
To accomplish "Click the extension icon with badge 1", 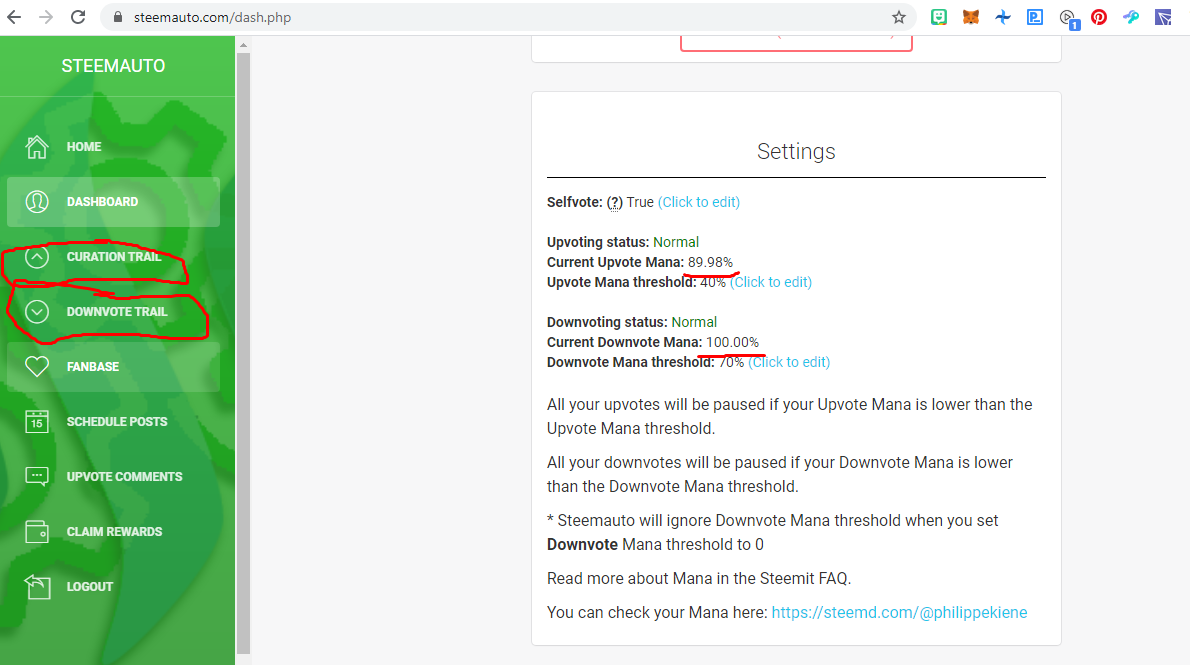I will (x=1069, y=18).
